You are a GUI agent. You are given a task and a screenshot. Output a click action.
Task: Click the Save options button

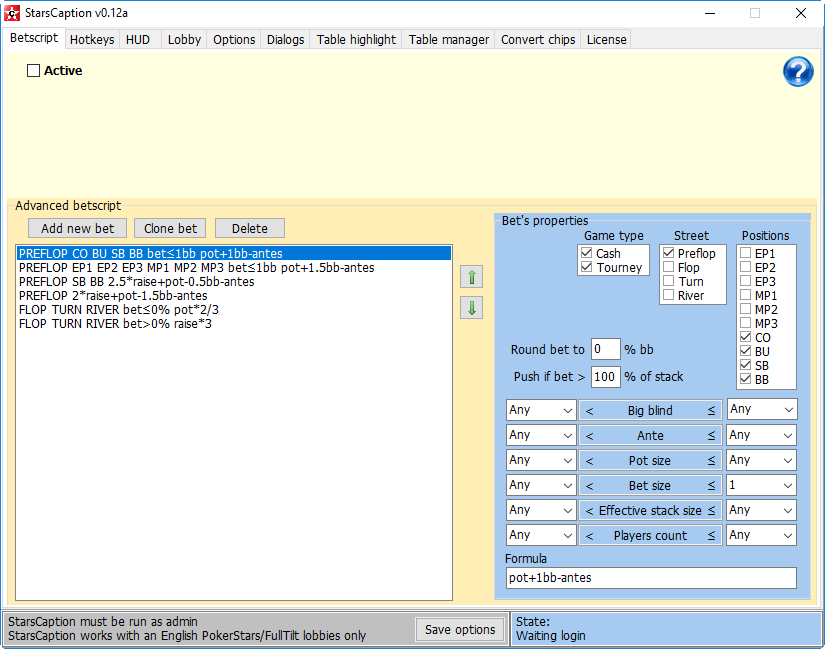coord(460,630)
